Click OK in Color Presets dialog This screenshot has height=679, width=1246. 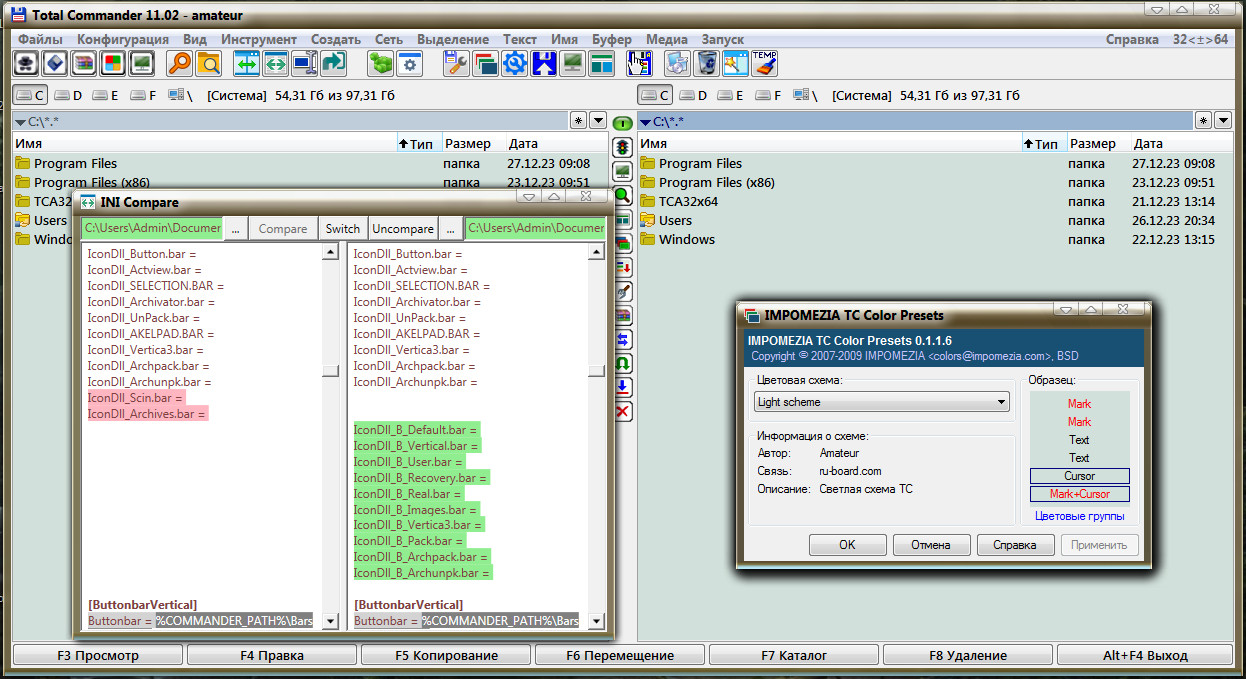(x=847, y=545)
